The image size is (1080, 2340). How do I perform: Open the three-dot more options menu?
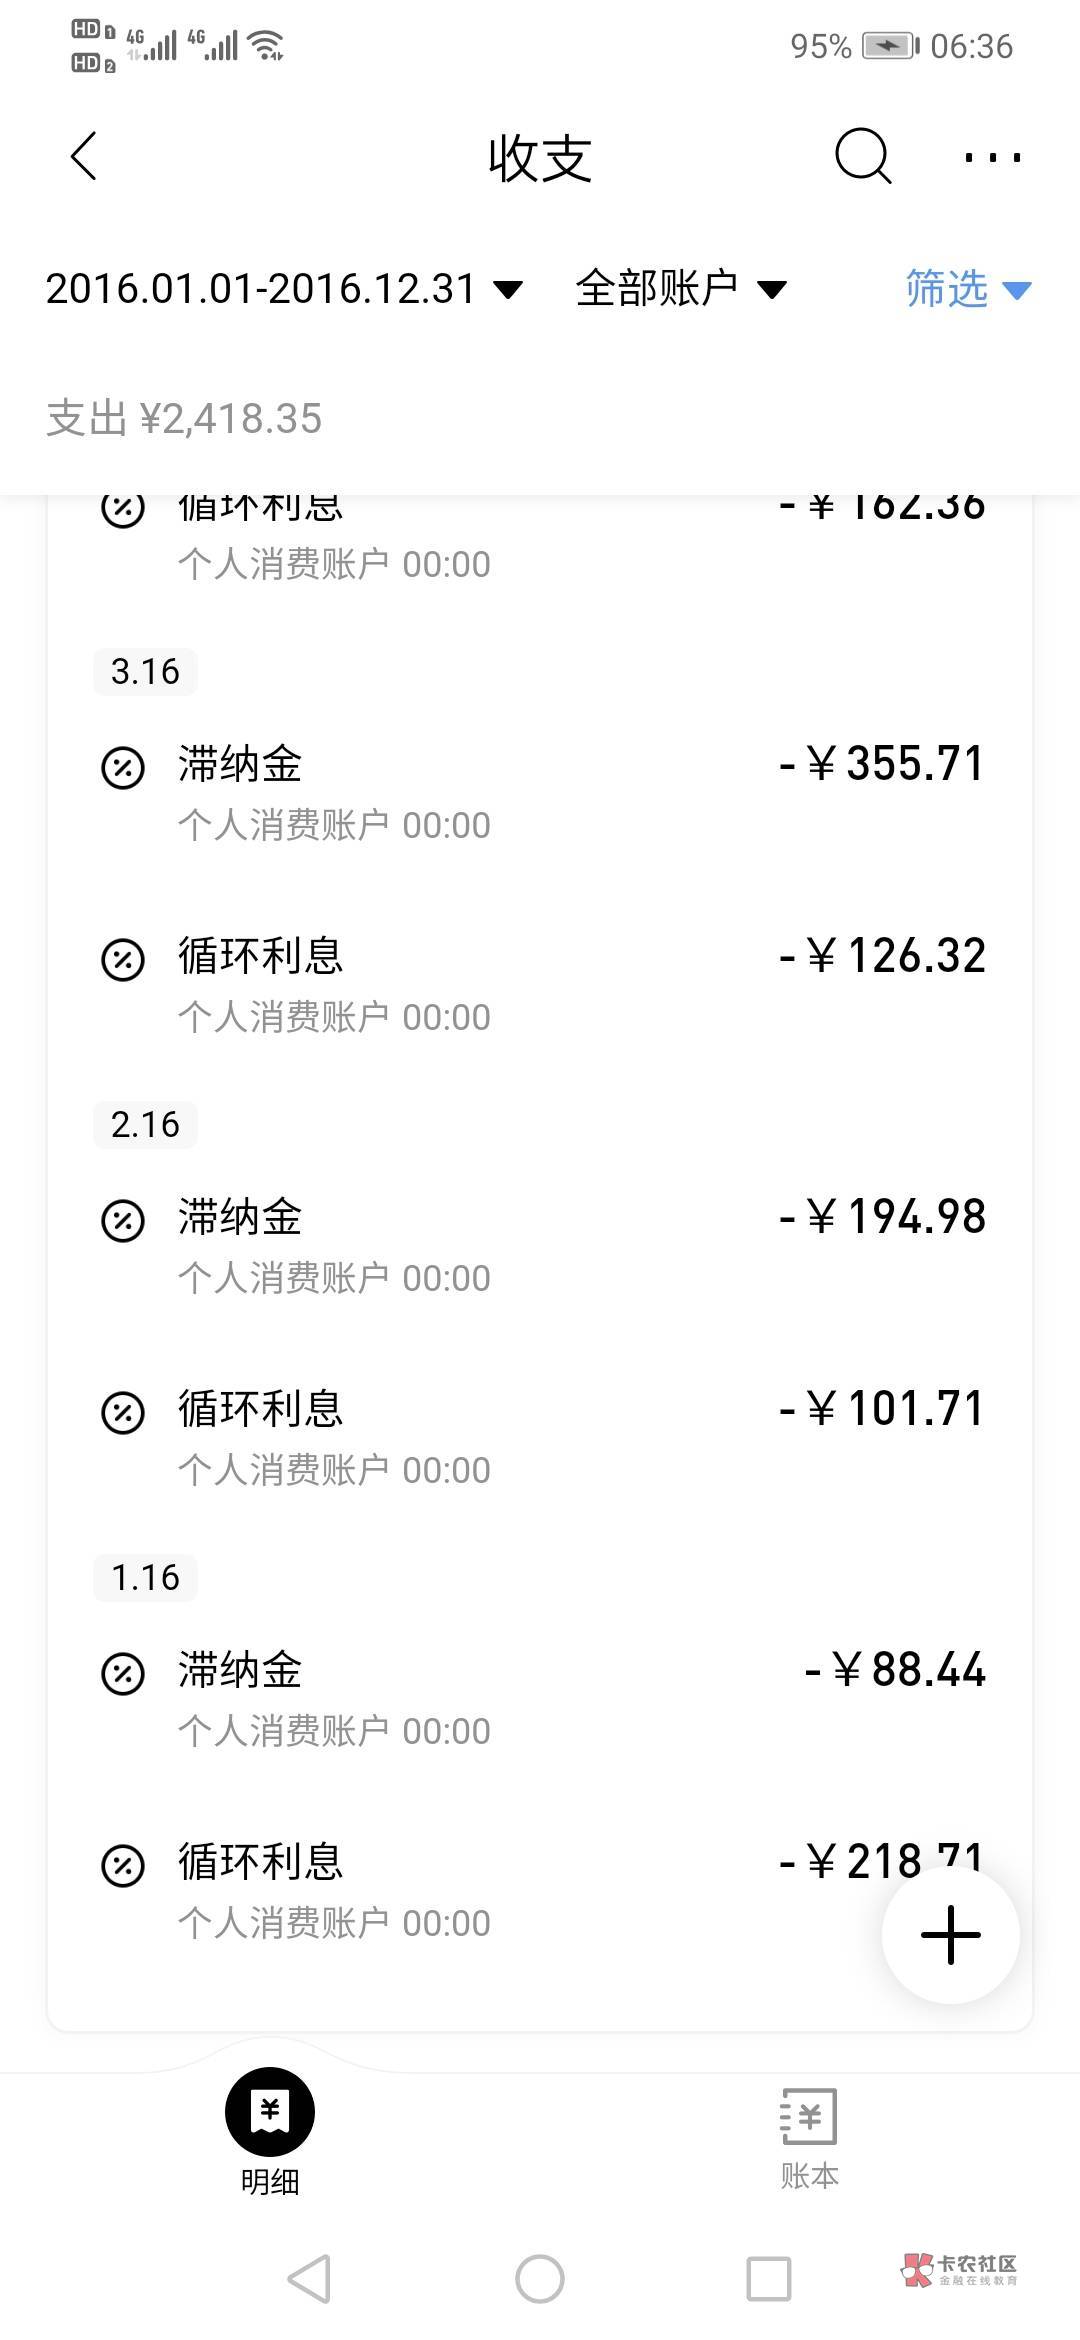pos(992,157)
